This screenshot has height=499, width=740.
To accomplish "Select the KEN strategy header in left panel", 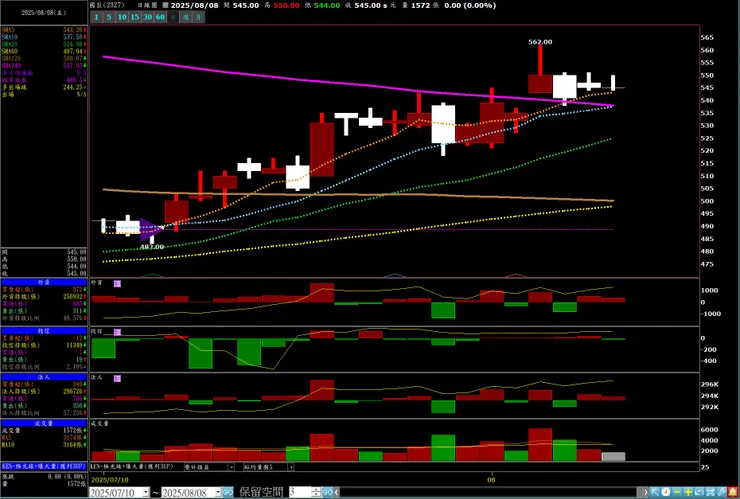I will tap(43, 466).
